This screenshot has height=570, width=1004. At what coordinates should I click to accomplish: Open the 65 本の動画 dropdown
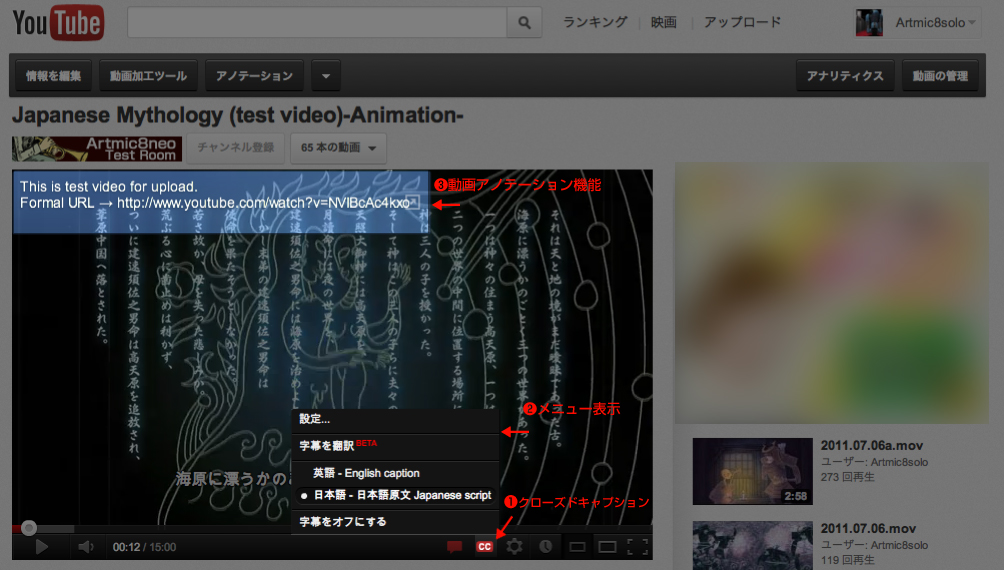pyautogui.click(x=338, y=148)
